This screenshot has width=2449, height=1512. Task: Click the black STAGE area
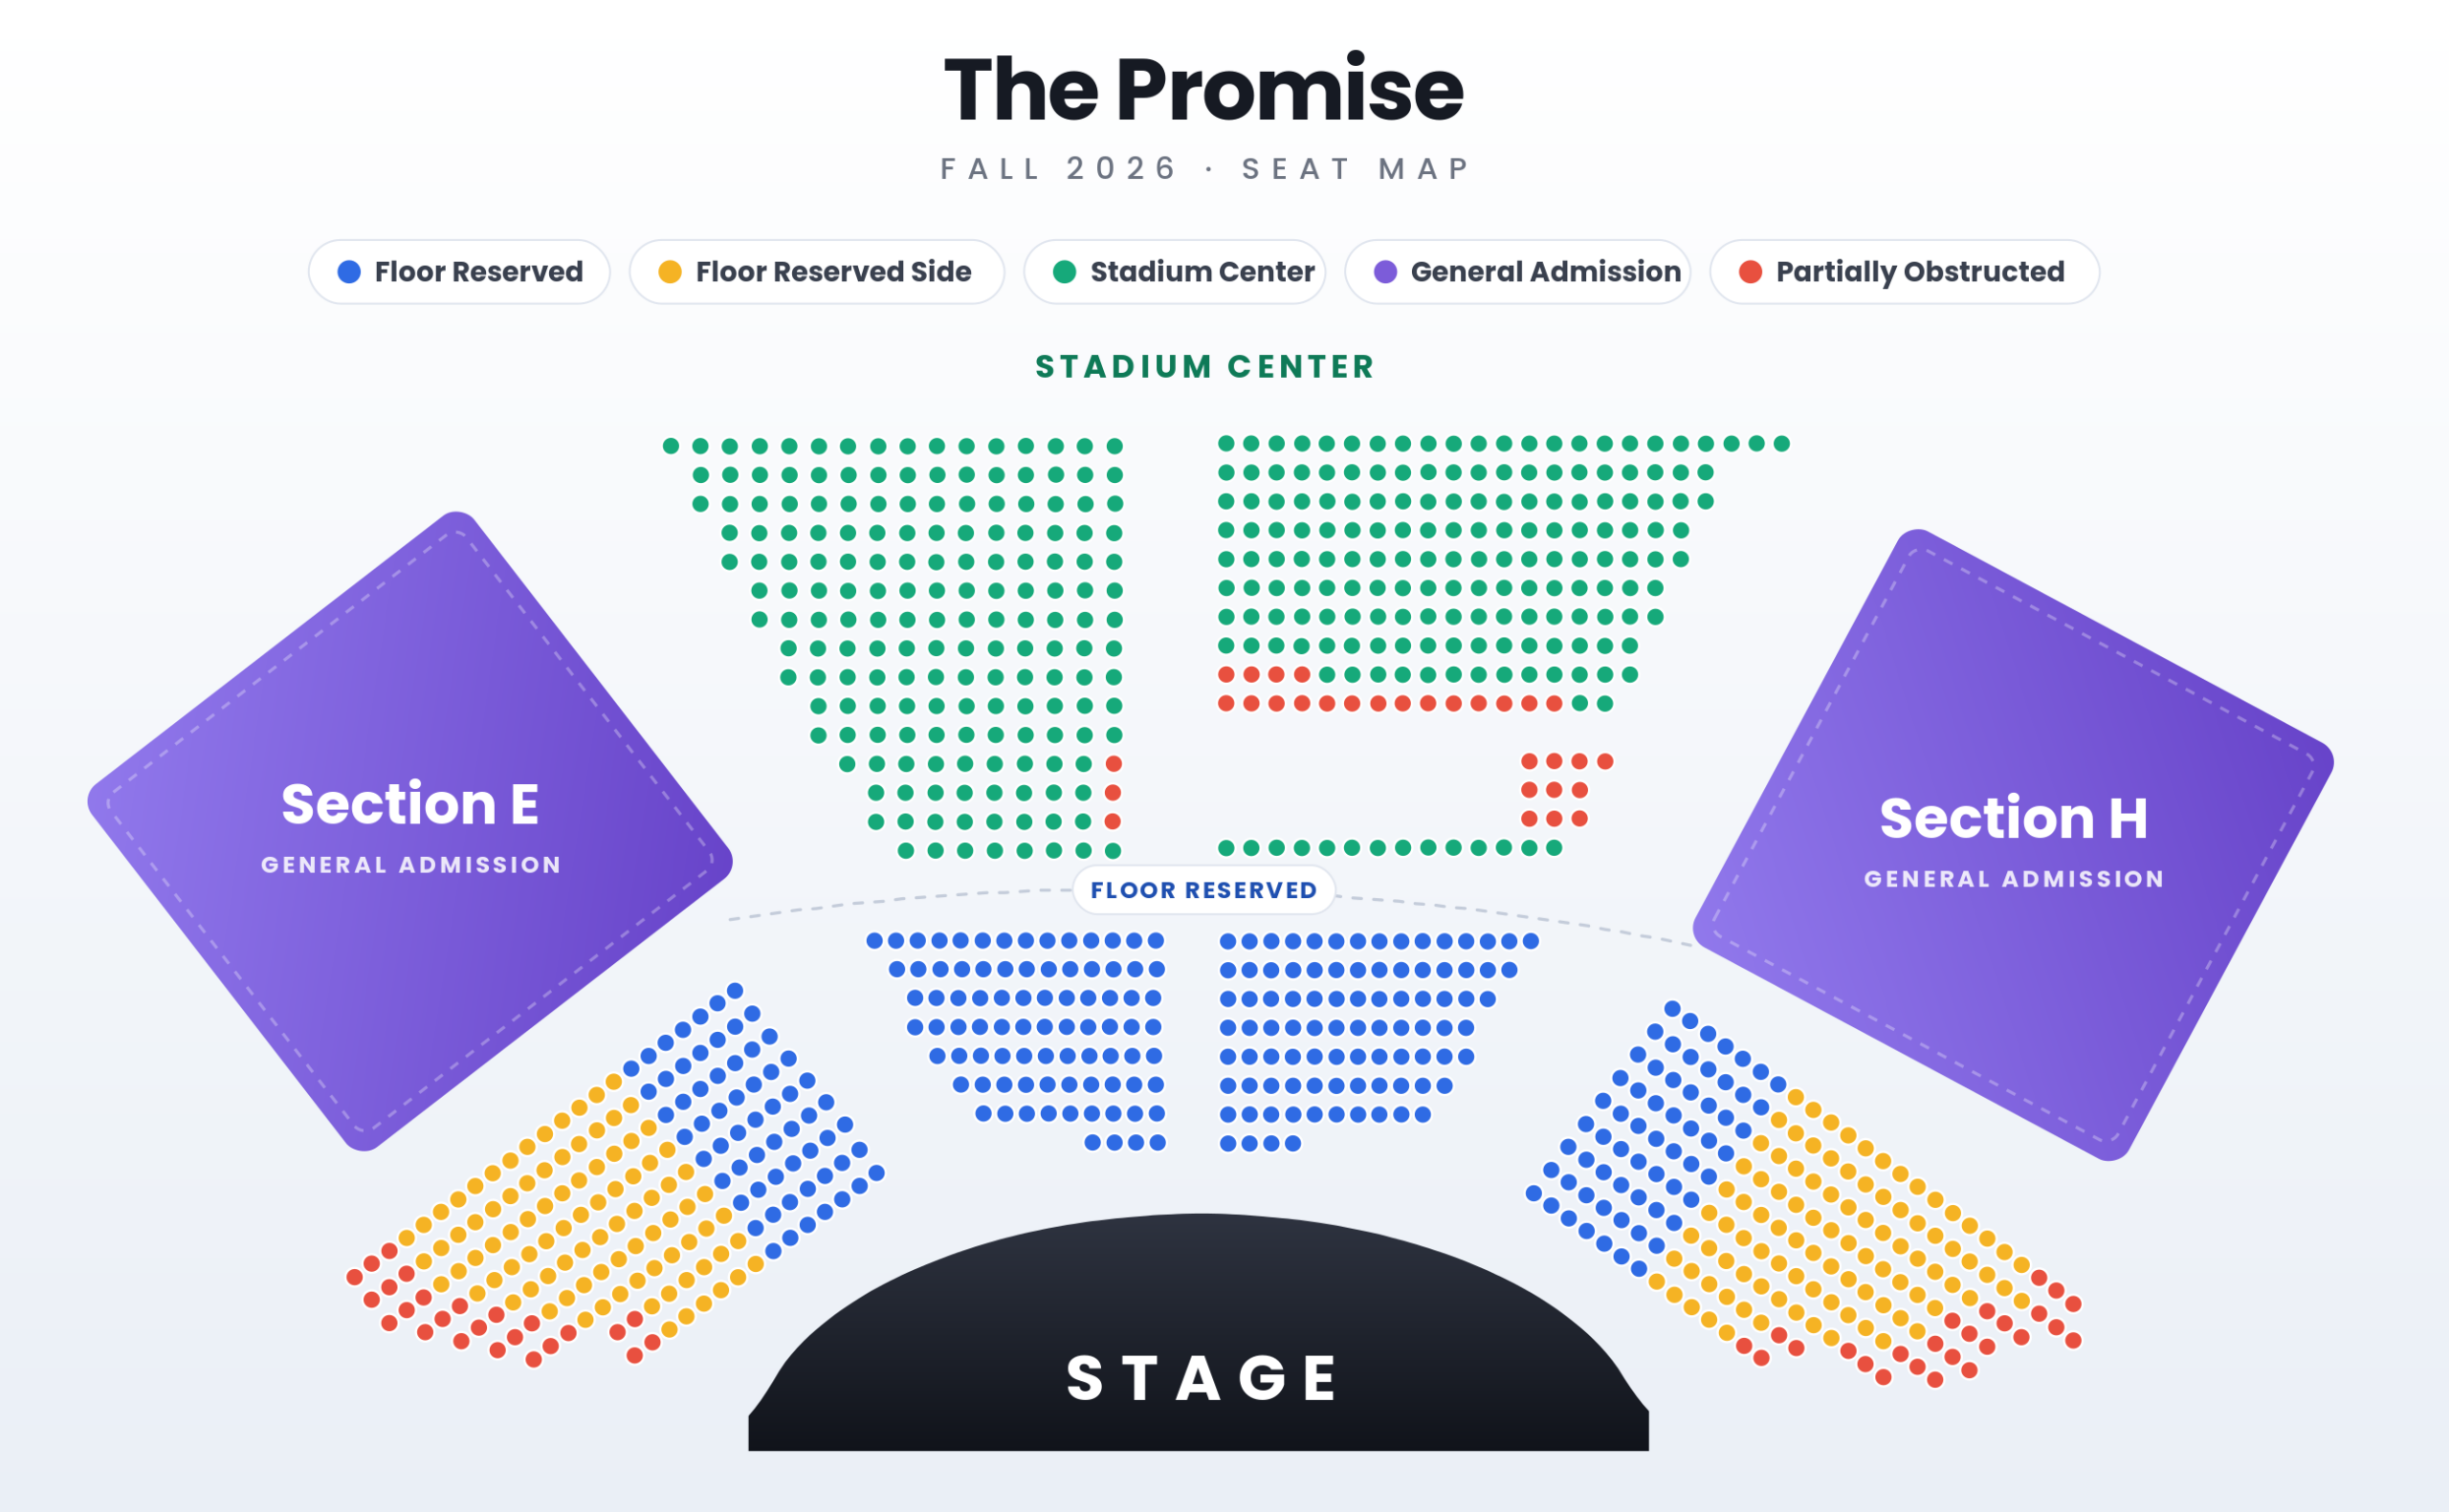tap(1199, 1333)
